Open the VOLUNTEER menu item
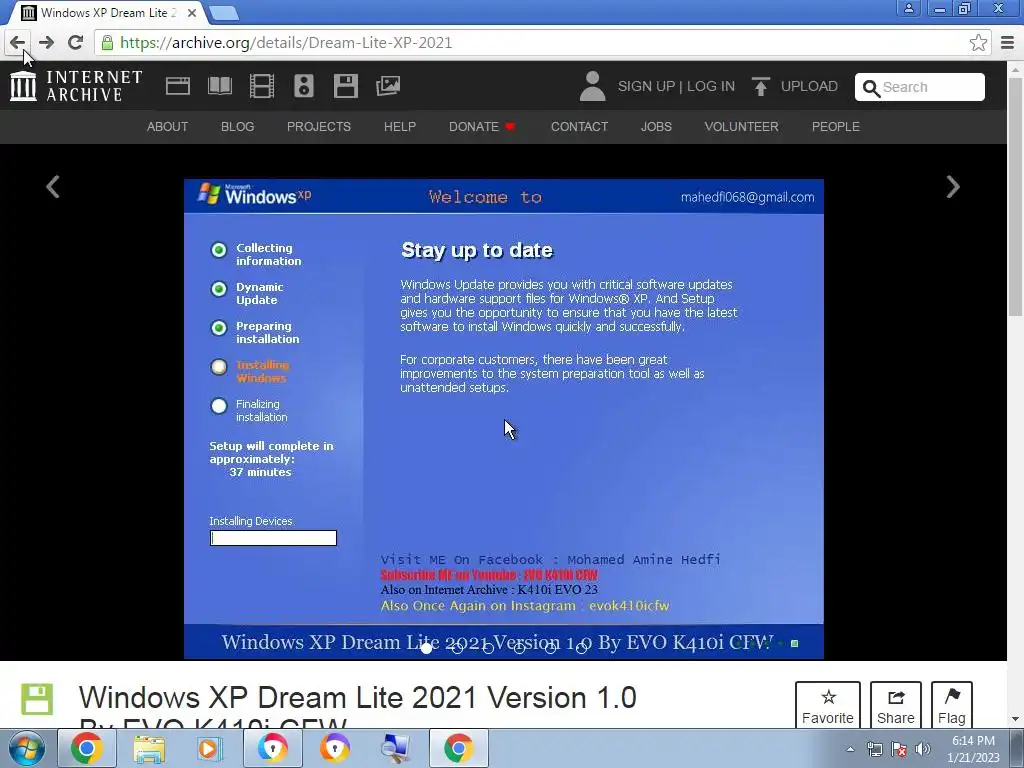Screen dimensions: 1024x768 741,127
